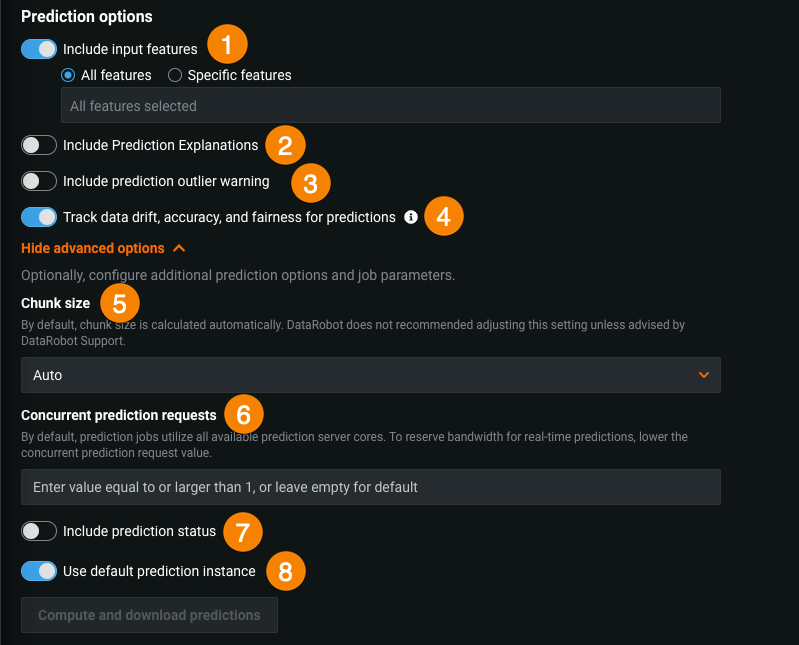This screenshot has height=645, width=799.
Task: Click orange callout badge number 1
Action: coord(227,46)
